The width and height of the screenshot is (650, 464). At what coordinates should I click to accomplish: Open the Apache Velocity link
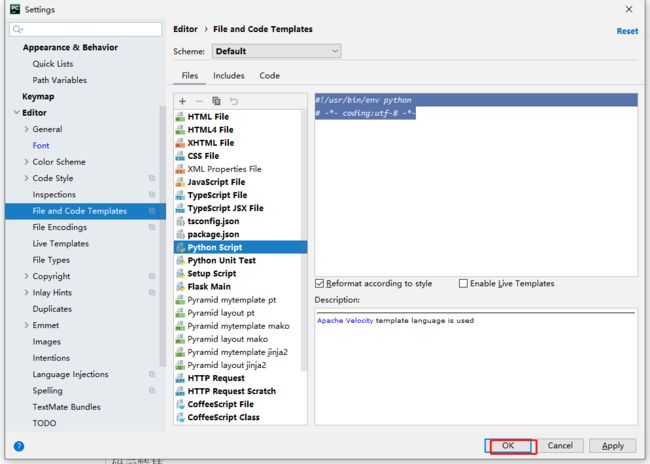coord(345,321)
